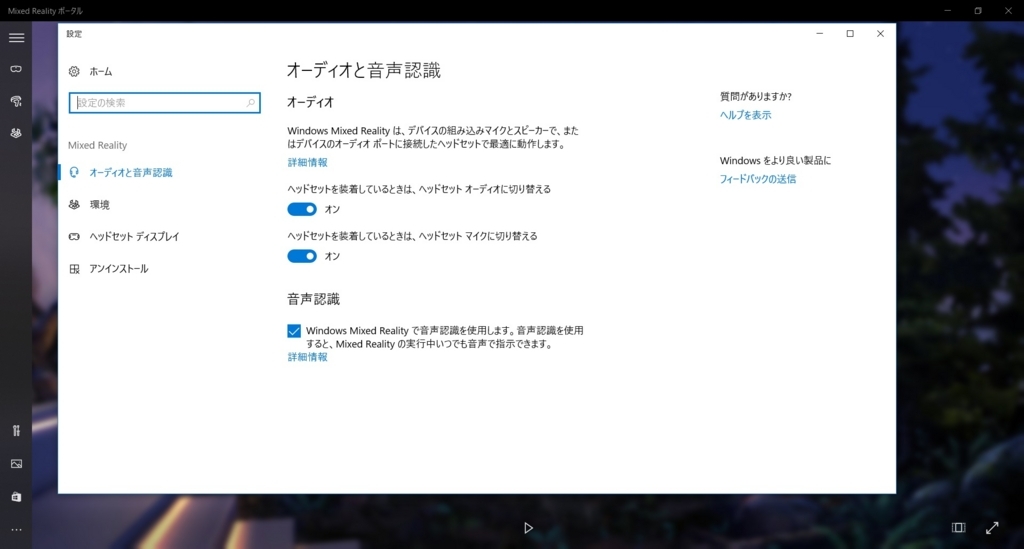1024x549 pixels.
Task: Click the play button at bottom center
Action: pos(528,527)
